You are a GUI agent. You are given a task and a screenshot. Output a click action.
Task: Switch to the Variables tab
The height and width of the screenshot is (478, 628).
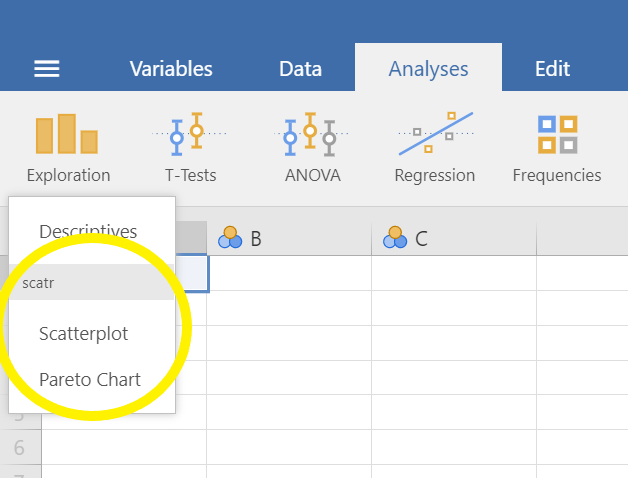point(171,69)
